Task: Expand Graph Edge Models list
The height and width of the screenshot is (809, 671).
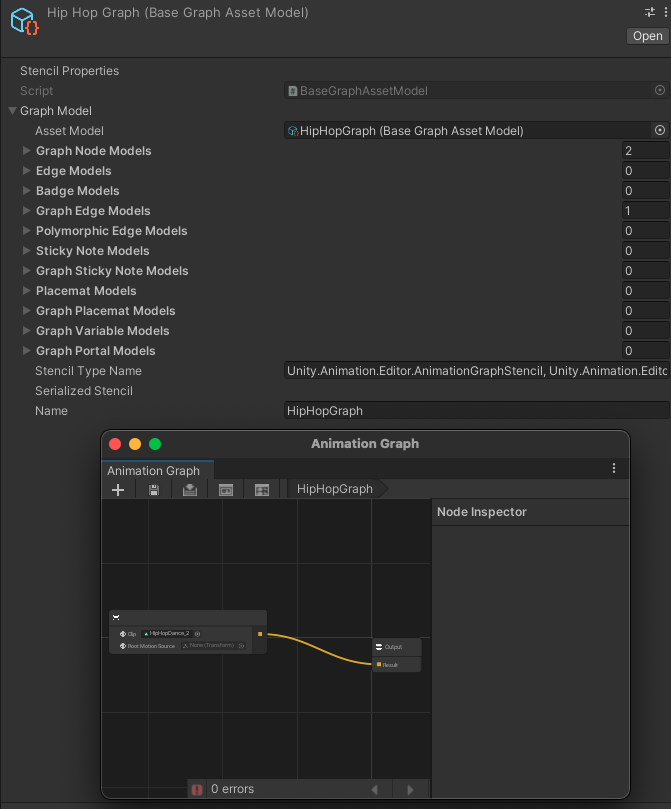Action: pyautogui.click(x=27, y=210)
